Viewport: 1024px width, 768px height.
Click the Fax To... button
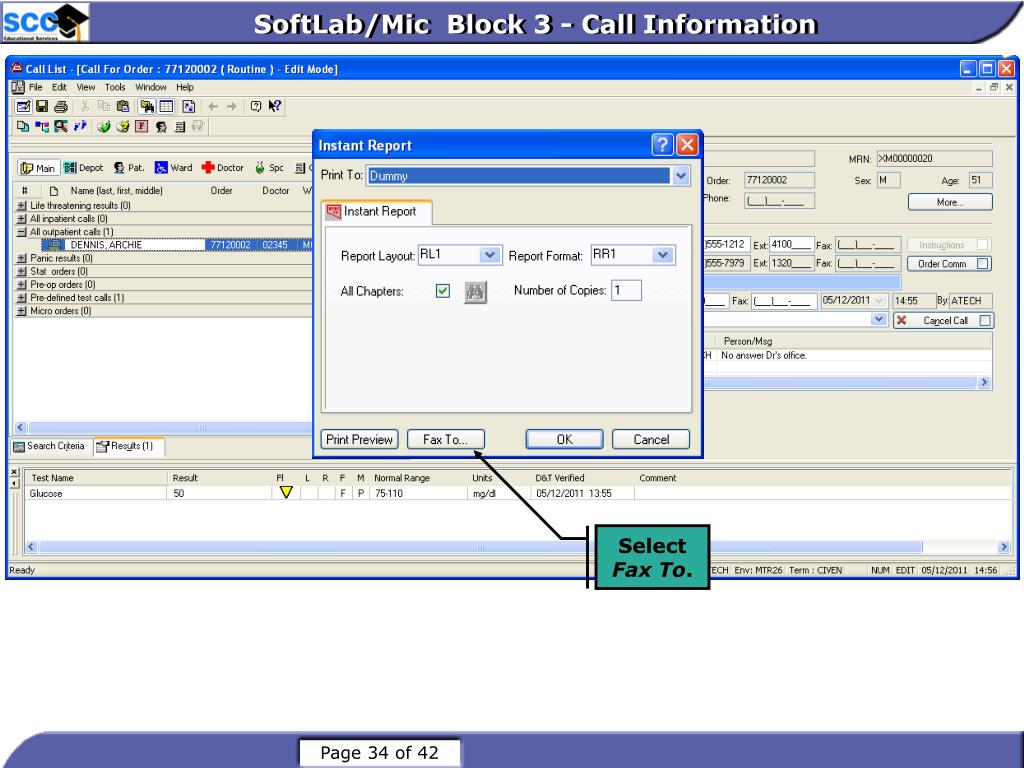[445, 440]
